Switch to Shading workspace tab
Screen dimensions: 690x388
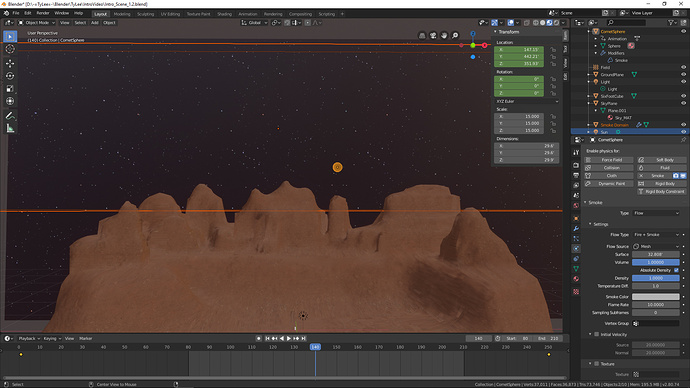(224, 14)
